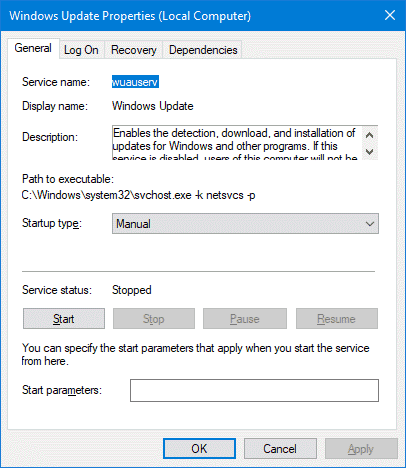
Task: Click the disabled Stop button
Action: point(154,319)
